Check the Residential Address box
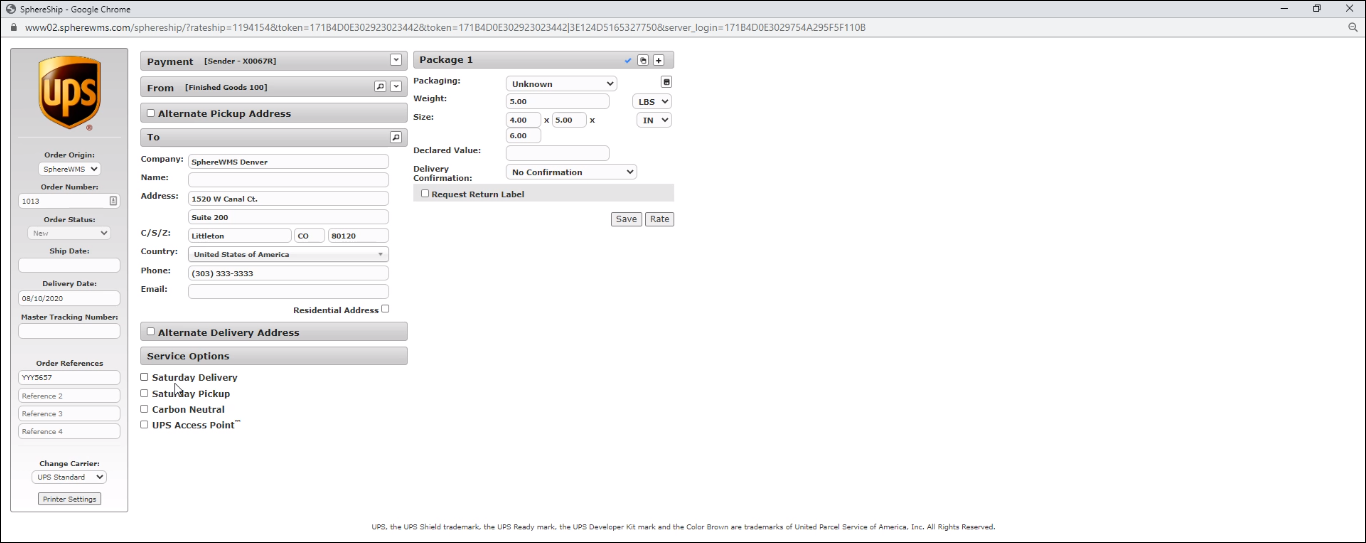 click(385, 309)
